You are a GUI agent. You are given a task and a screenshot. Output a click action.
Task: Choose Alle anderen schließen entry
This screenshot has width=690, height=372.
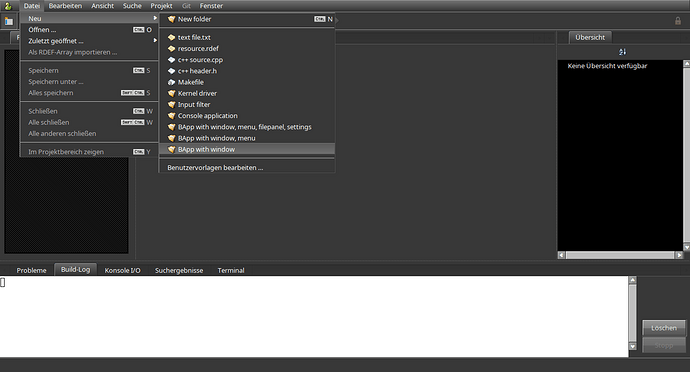pos(89,133)
